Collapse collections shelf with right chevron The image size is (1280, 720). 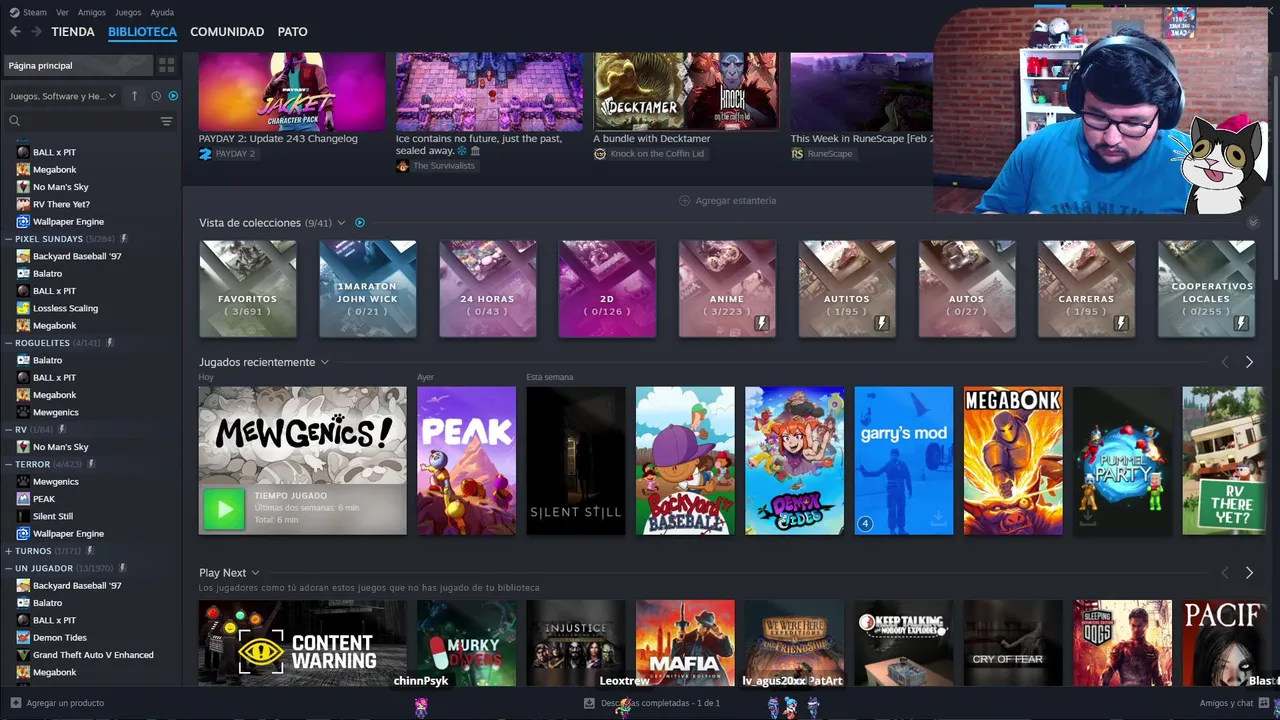click(x=1253, y=223)
